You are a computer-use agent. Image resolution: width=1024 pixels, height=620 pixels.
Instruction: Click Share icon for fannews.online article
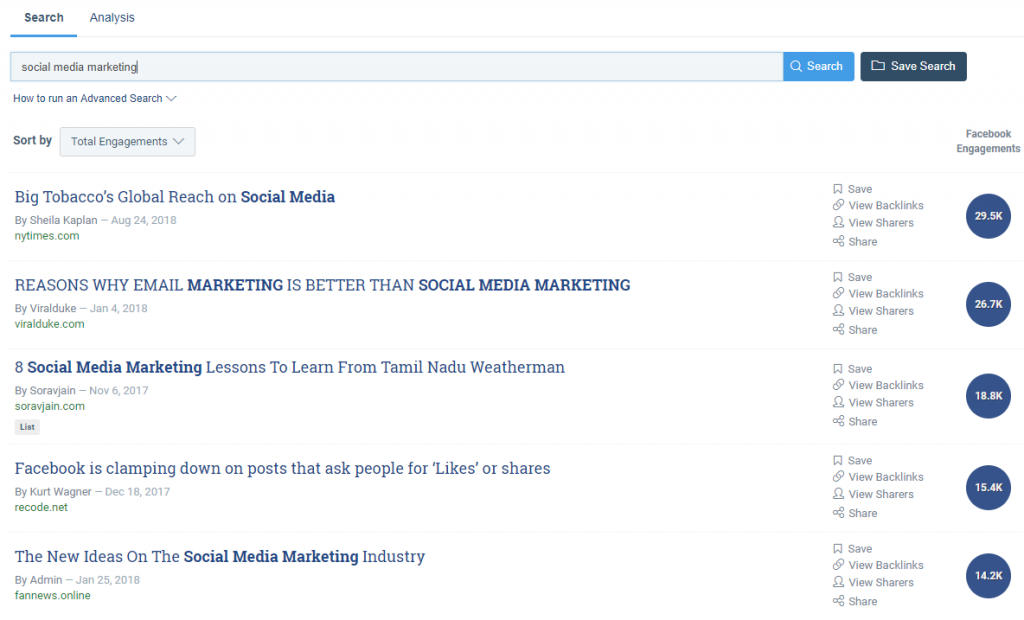[839, 602]
